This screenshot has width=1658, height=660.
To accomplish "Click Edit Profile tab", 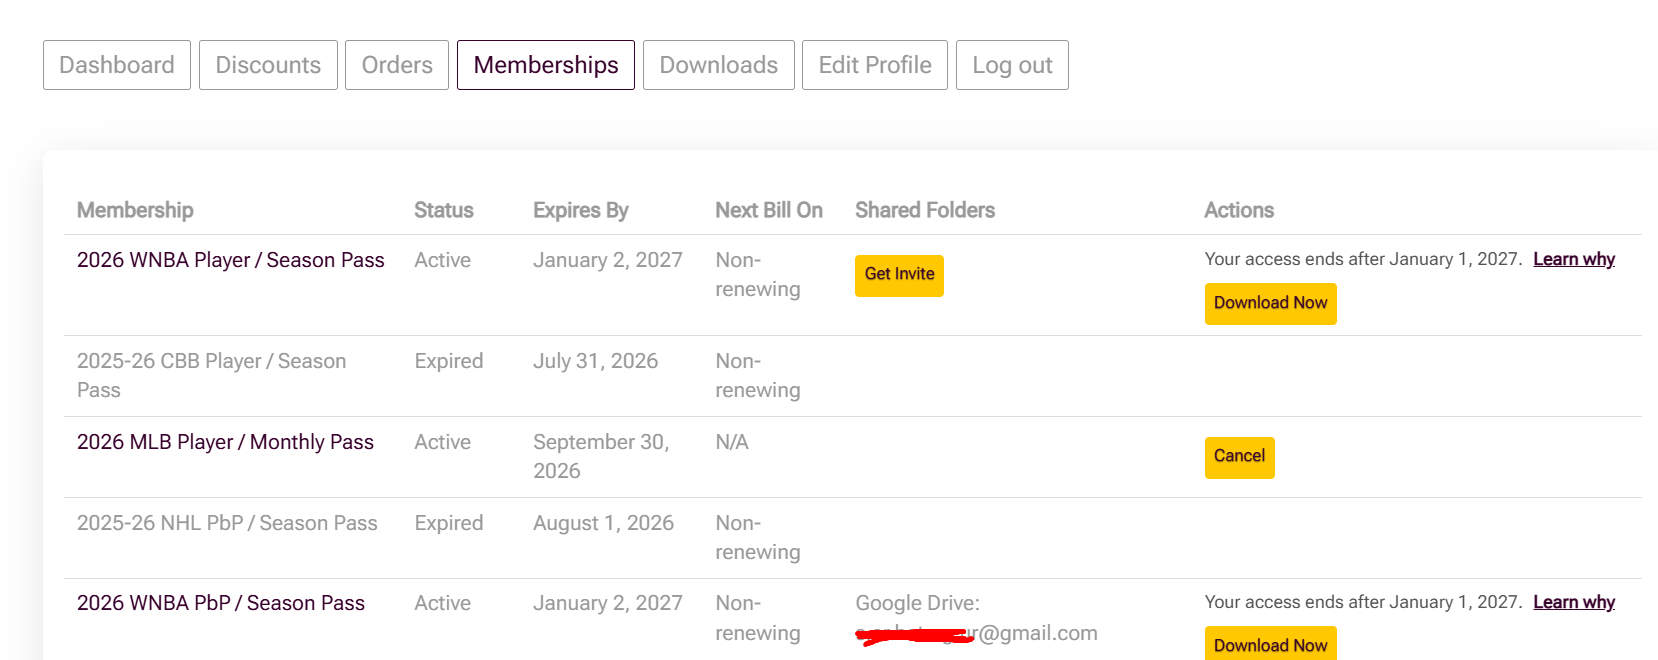I will (x=875, y=65).
